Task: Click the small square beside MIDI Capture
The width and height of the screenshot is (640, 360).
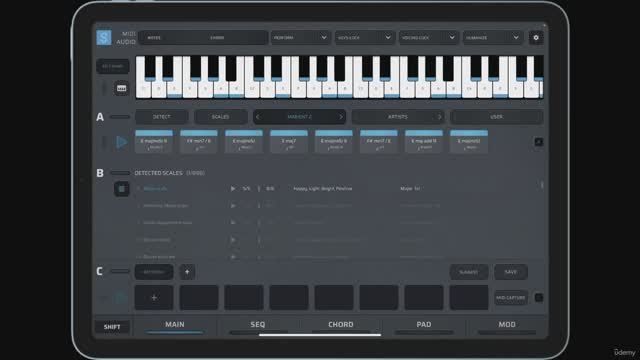Action: 538,298
